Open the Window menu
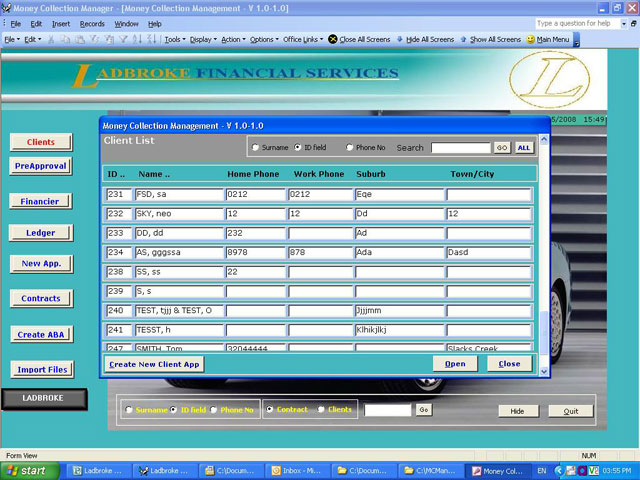The image size is (640, 480). 127,24
